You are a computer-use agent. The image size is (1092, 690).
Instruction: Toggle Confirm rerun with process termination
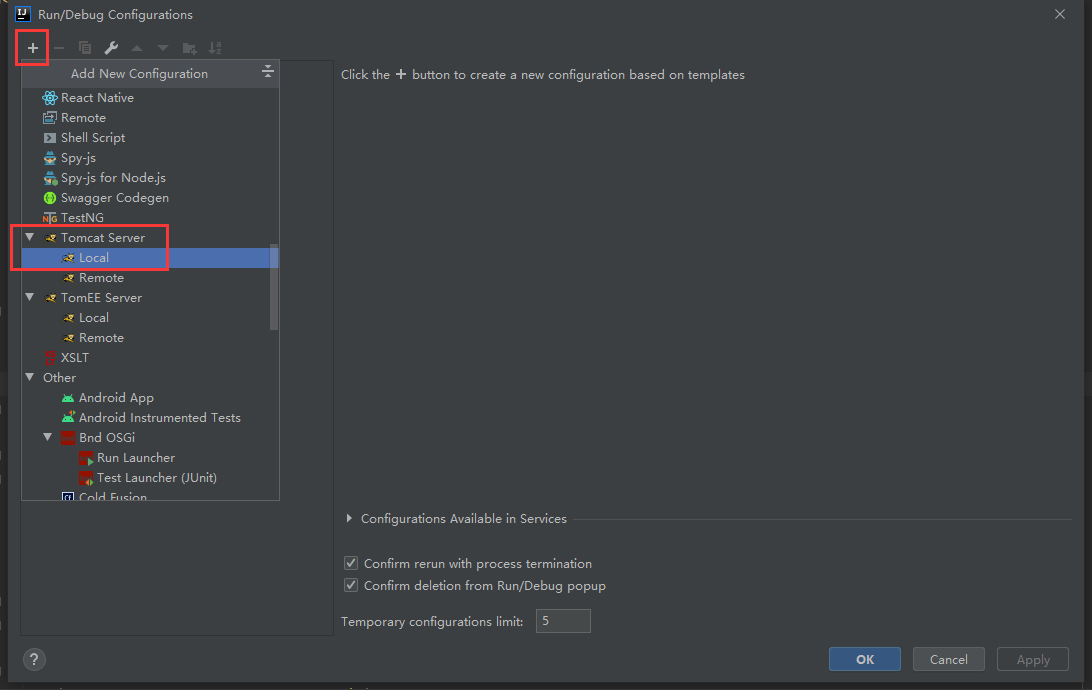click(x=351, y=563)
